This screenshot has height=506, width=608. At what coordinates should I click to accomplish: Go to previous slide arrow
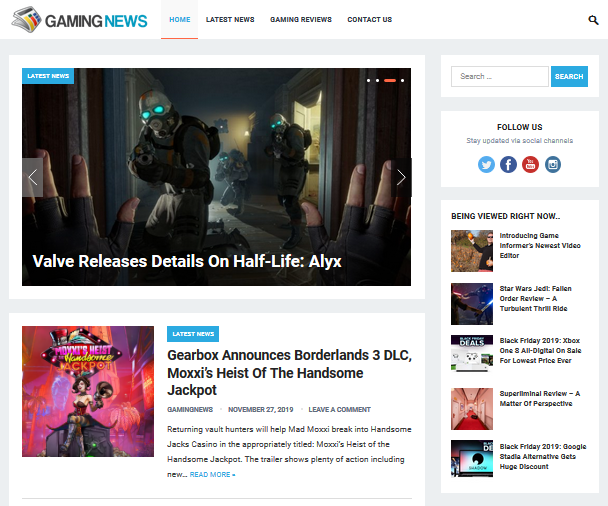click(x=33, y=177)
